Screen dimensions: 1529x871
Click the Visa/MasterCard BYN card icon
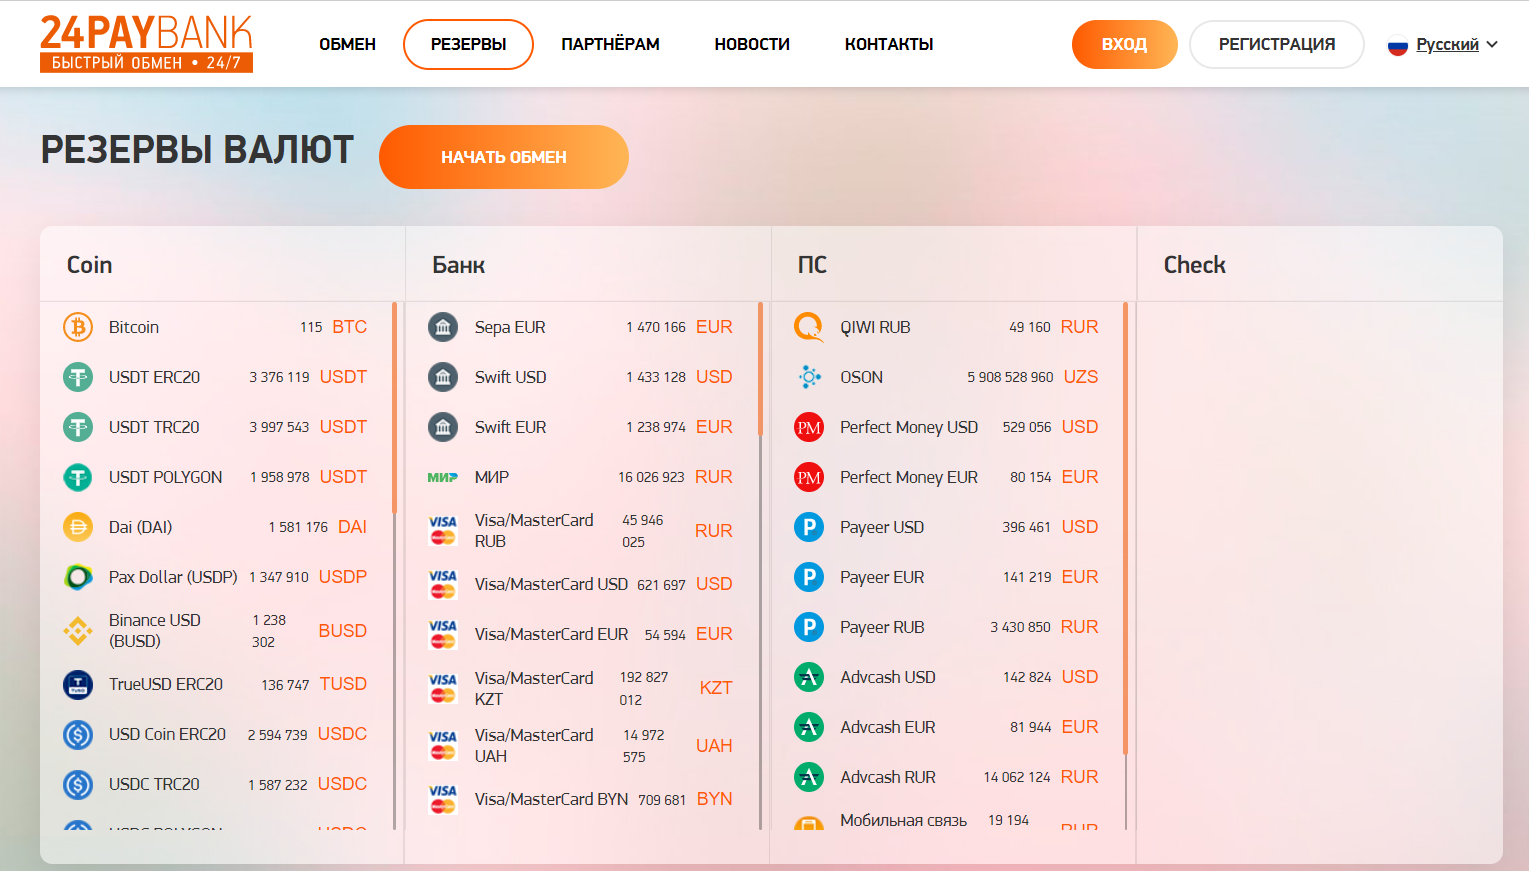[x=443, y=799]
